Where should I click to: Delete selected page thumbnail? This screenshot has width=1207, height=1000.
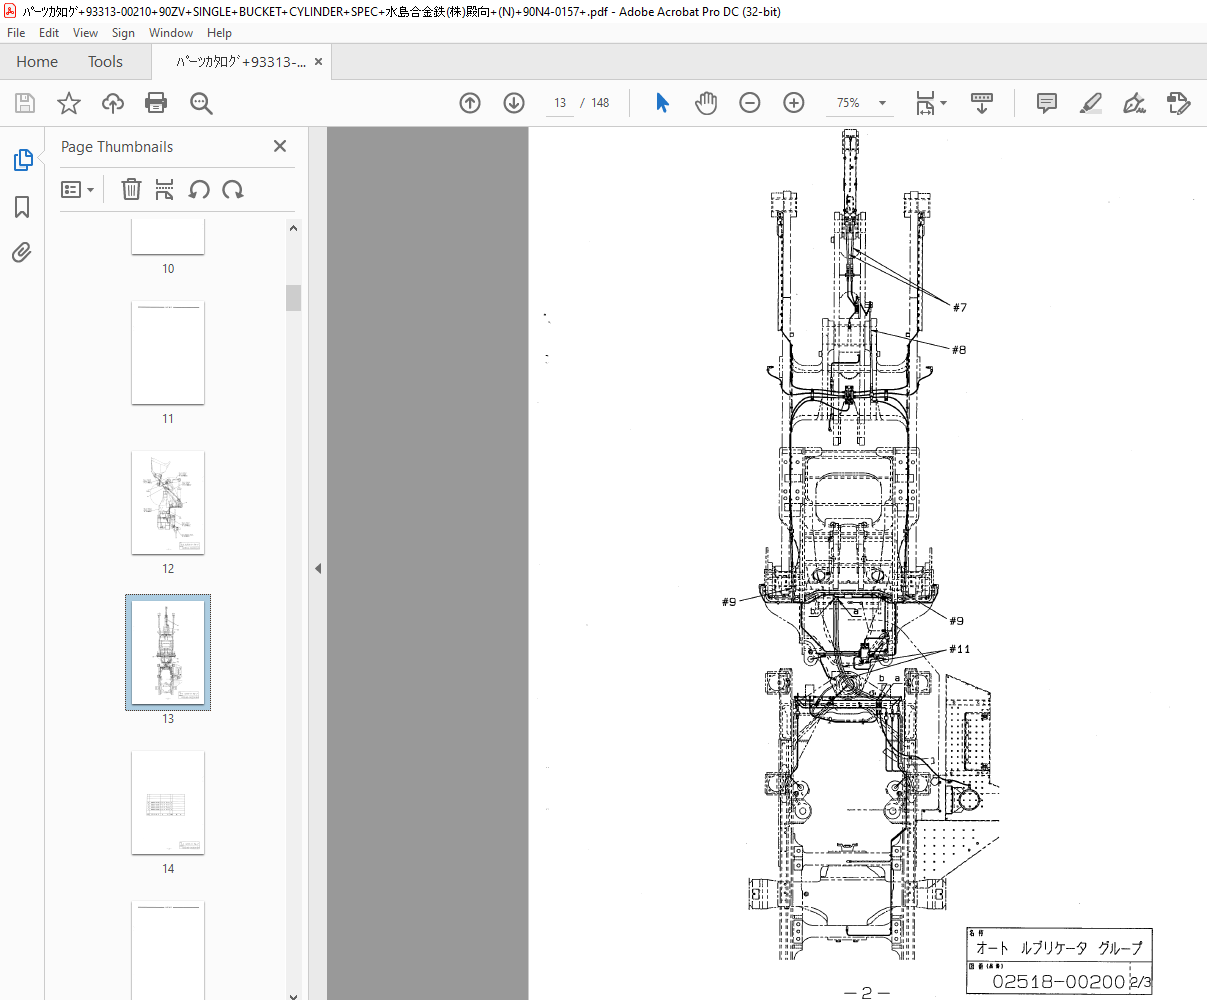(x=131, y=189)
